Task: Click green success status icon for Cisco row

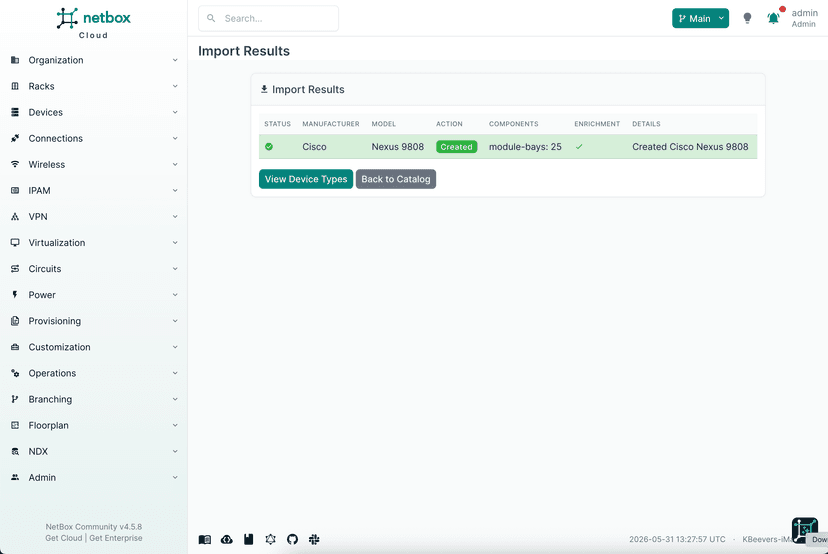Action: 269,147
